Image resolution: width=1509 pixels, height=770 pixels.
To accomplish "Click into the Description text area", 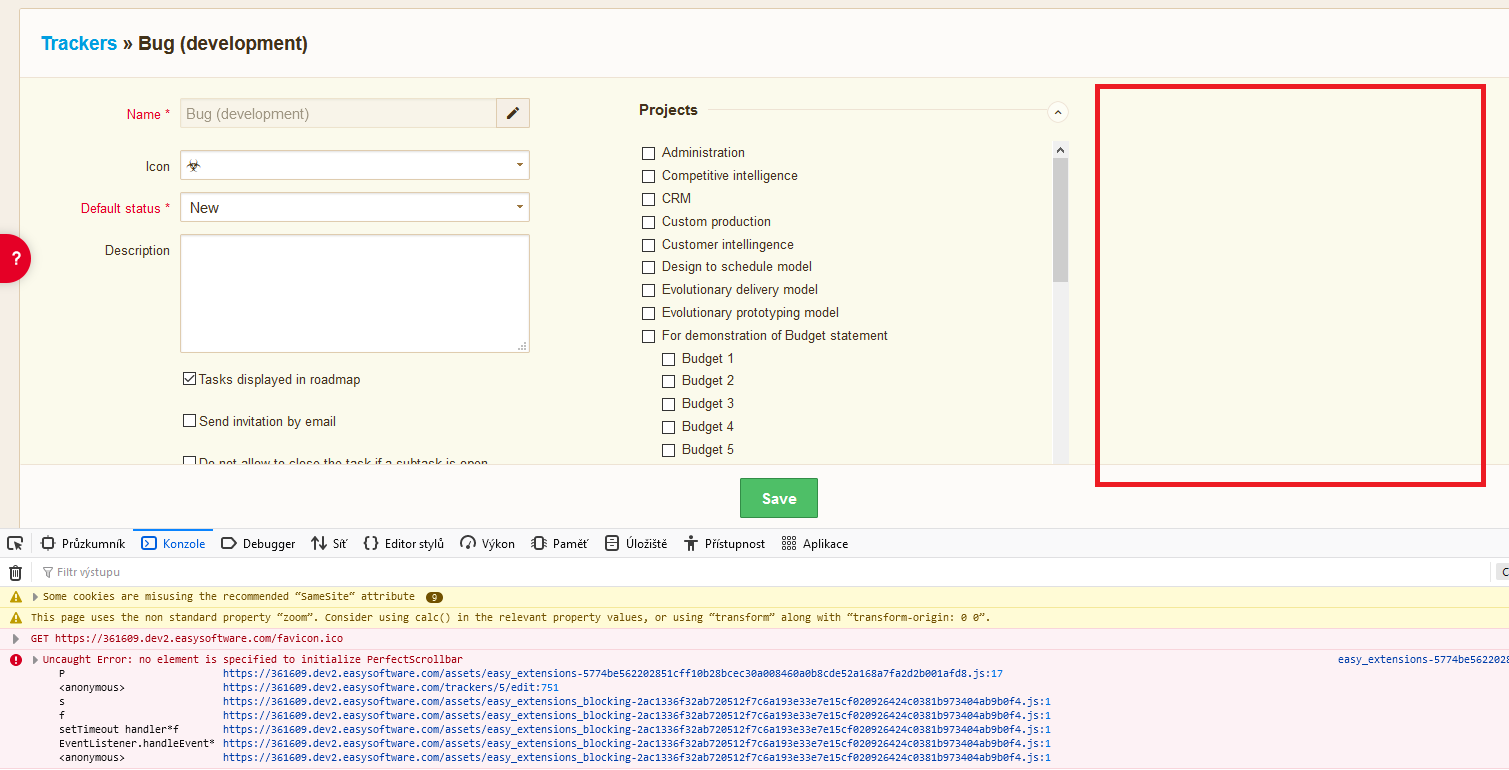I will [354, 293].
